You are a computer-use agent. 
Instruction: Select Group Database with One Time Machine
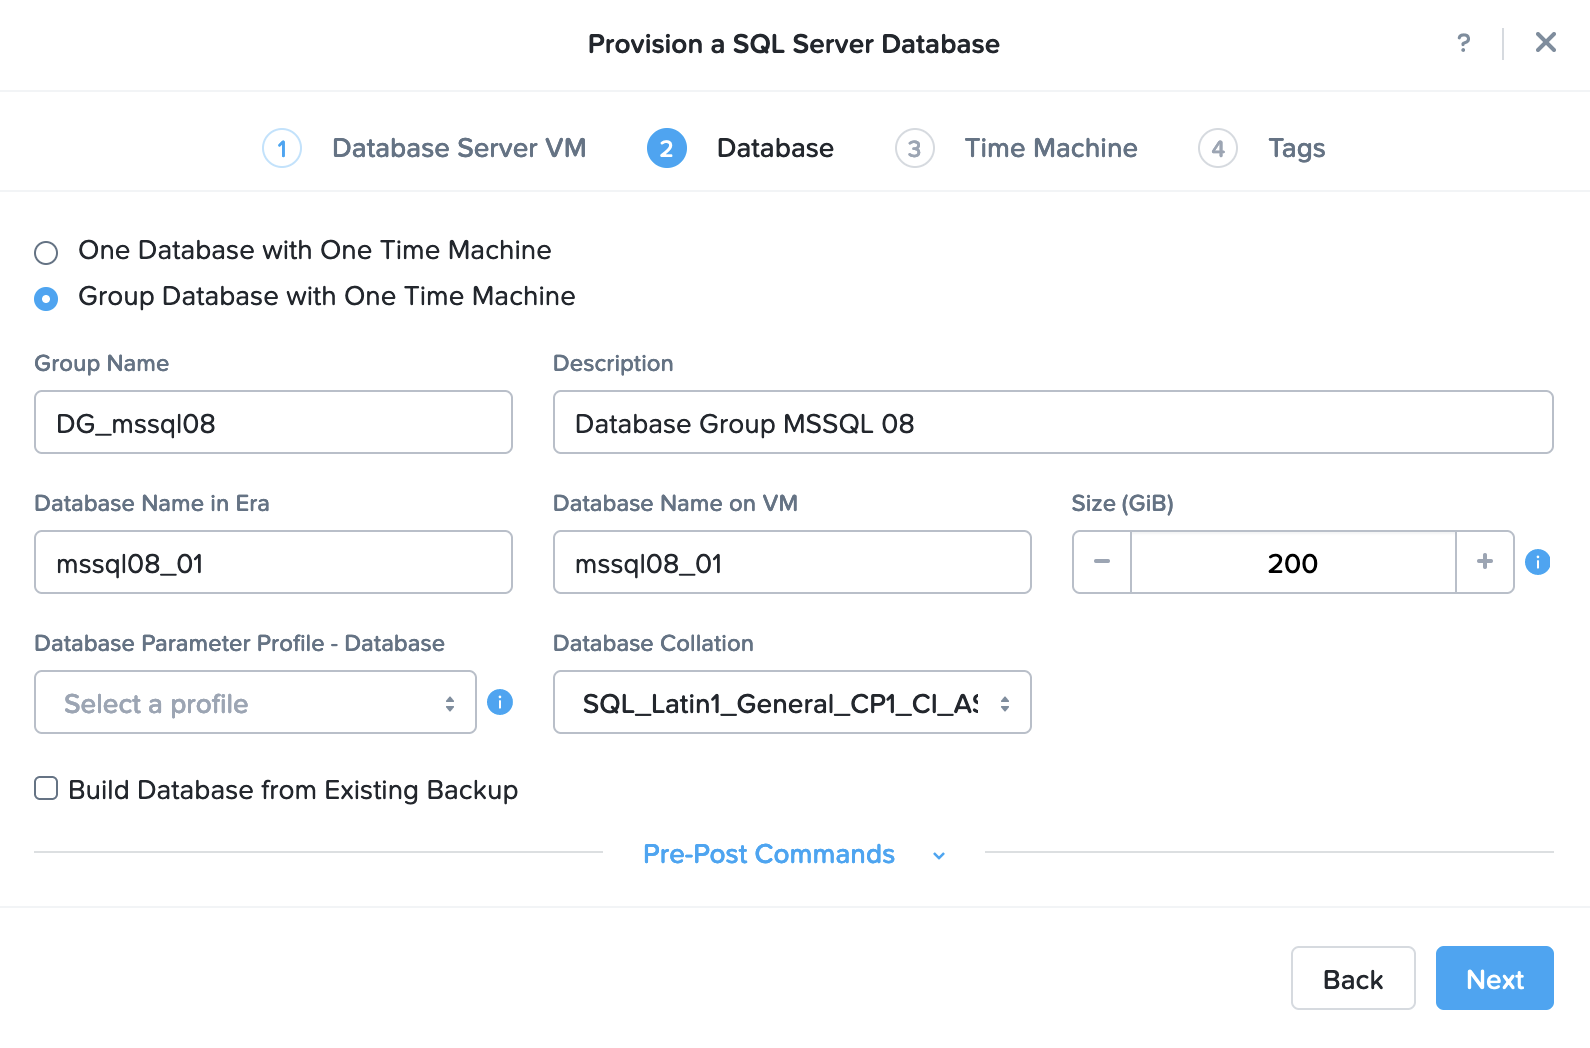[x=46, y=298]
